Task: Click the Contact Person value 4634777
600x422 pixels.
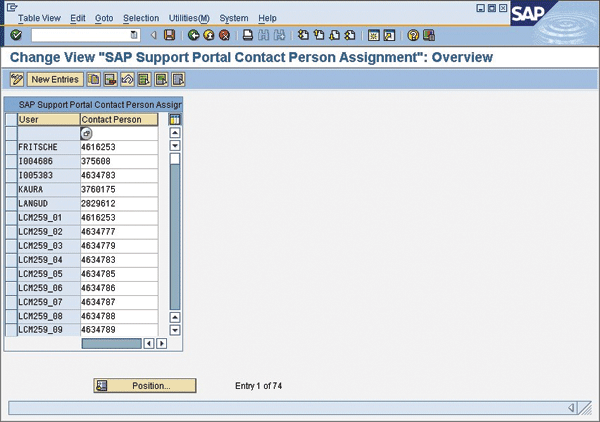Action: [x=119, y=232]
